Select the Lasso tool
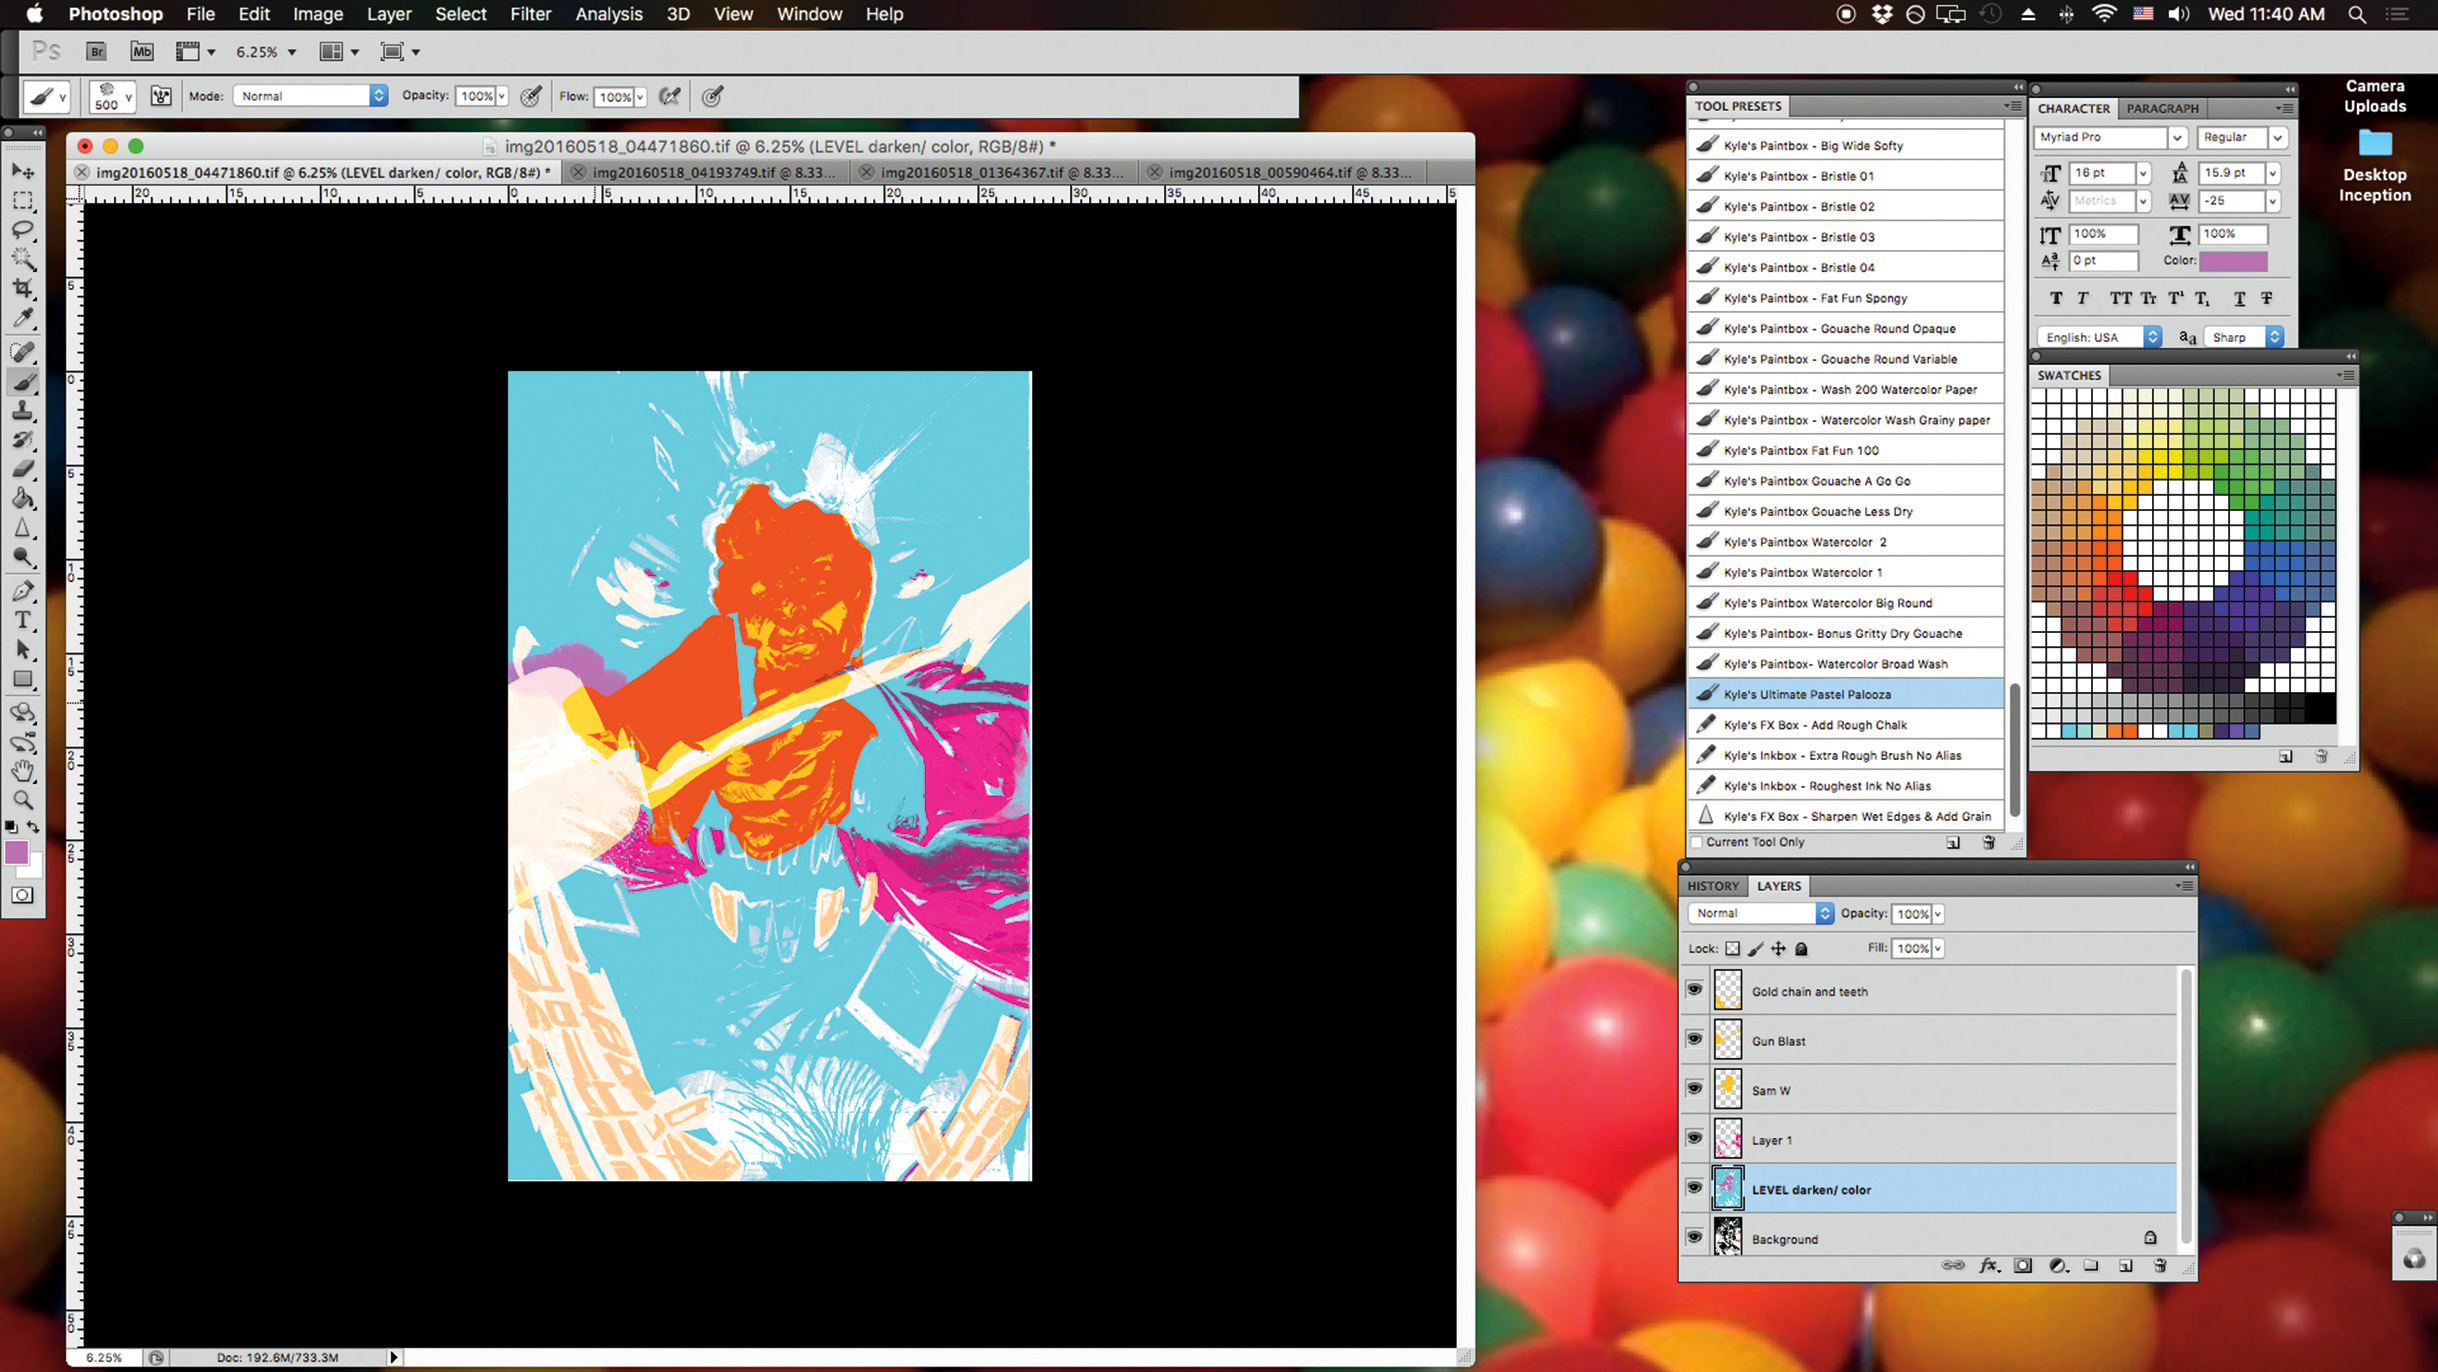2438x1372 pixels. pos(23,230)
